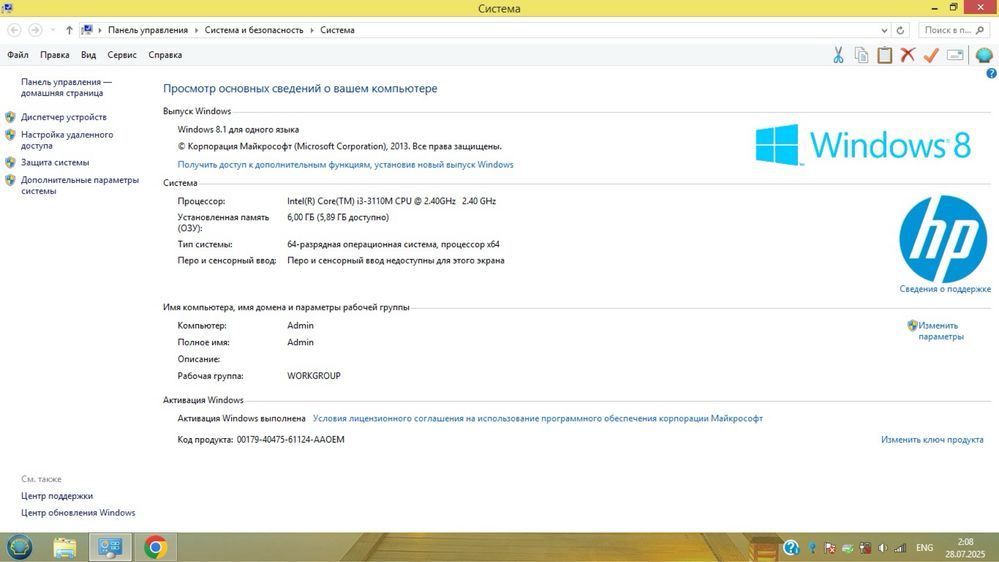Image resolution: width=999 pixels, height=562 pixels.
Task: Click the red plug device tray icon
Action: [865, 547]
